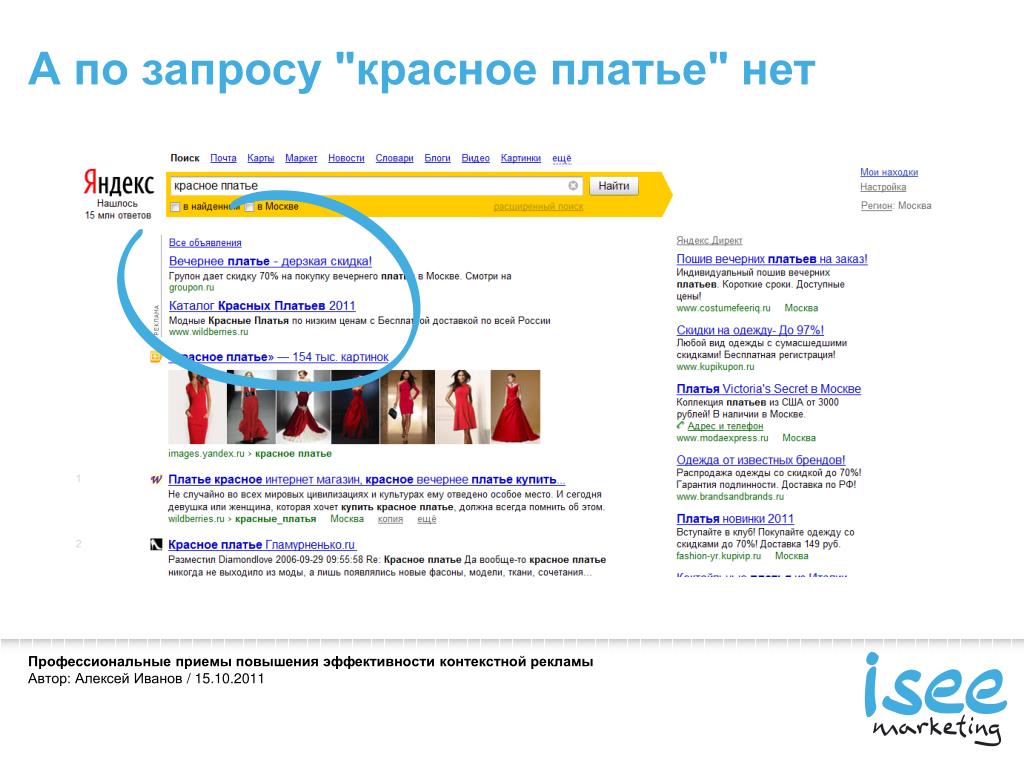1024x768 pixels.
Task: Open 'Адрес и телефон' link
Action: pos(726,426)
